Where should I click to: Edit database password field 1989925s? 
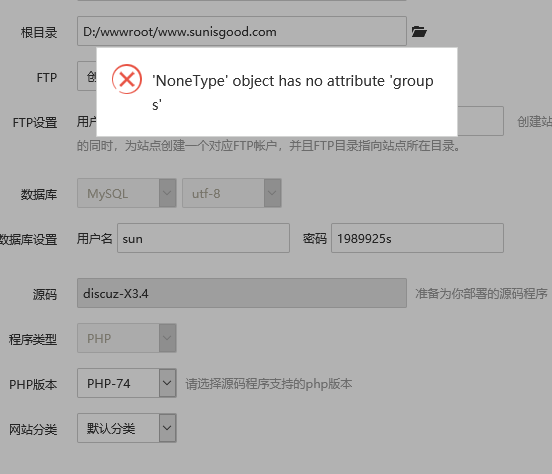click(x=417, y=238)
